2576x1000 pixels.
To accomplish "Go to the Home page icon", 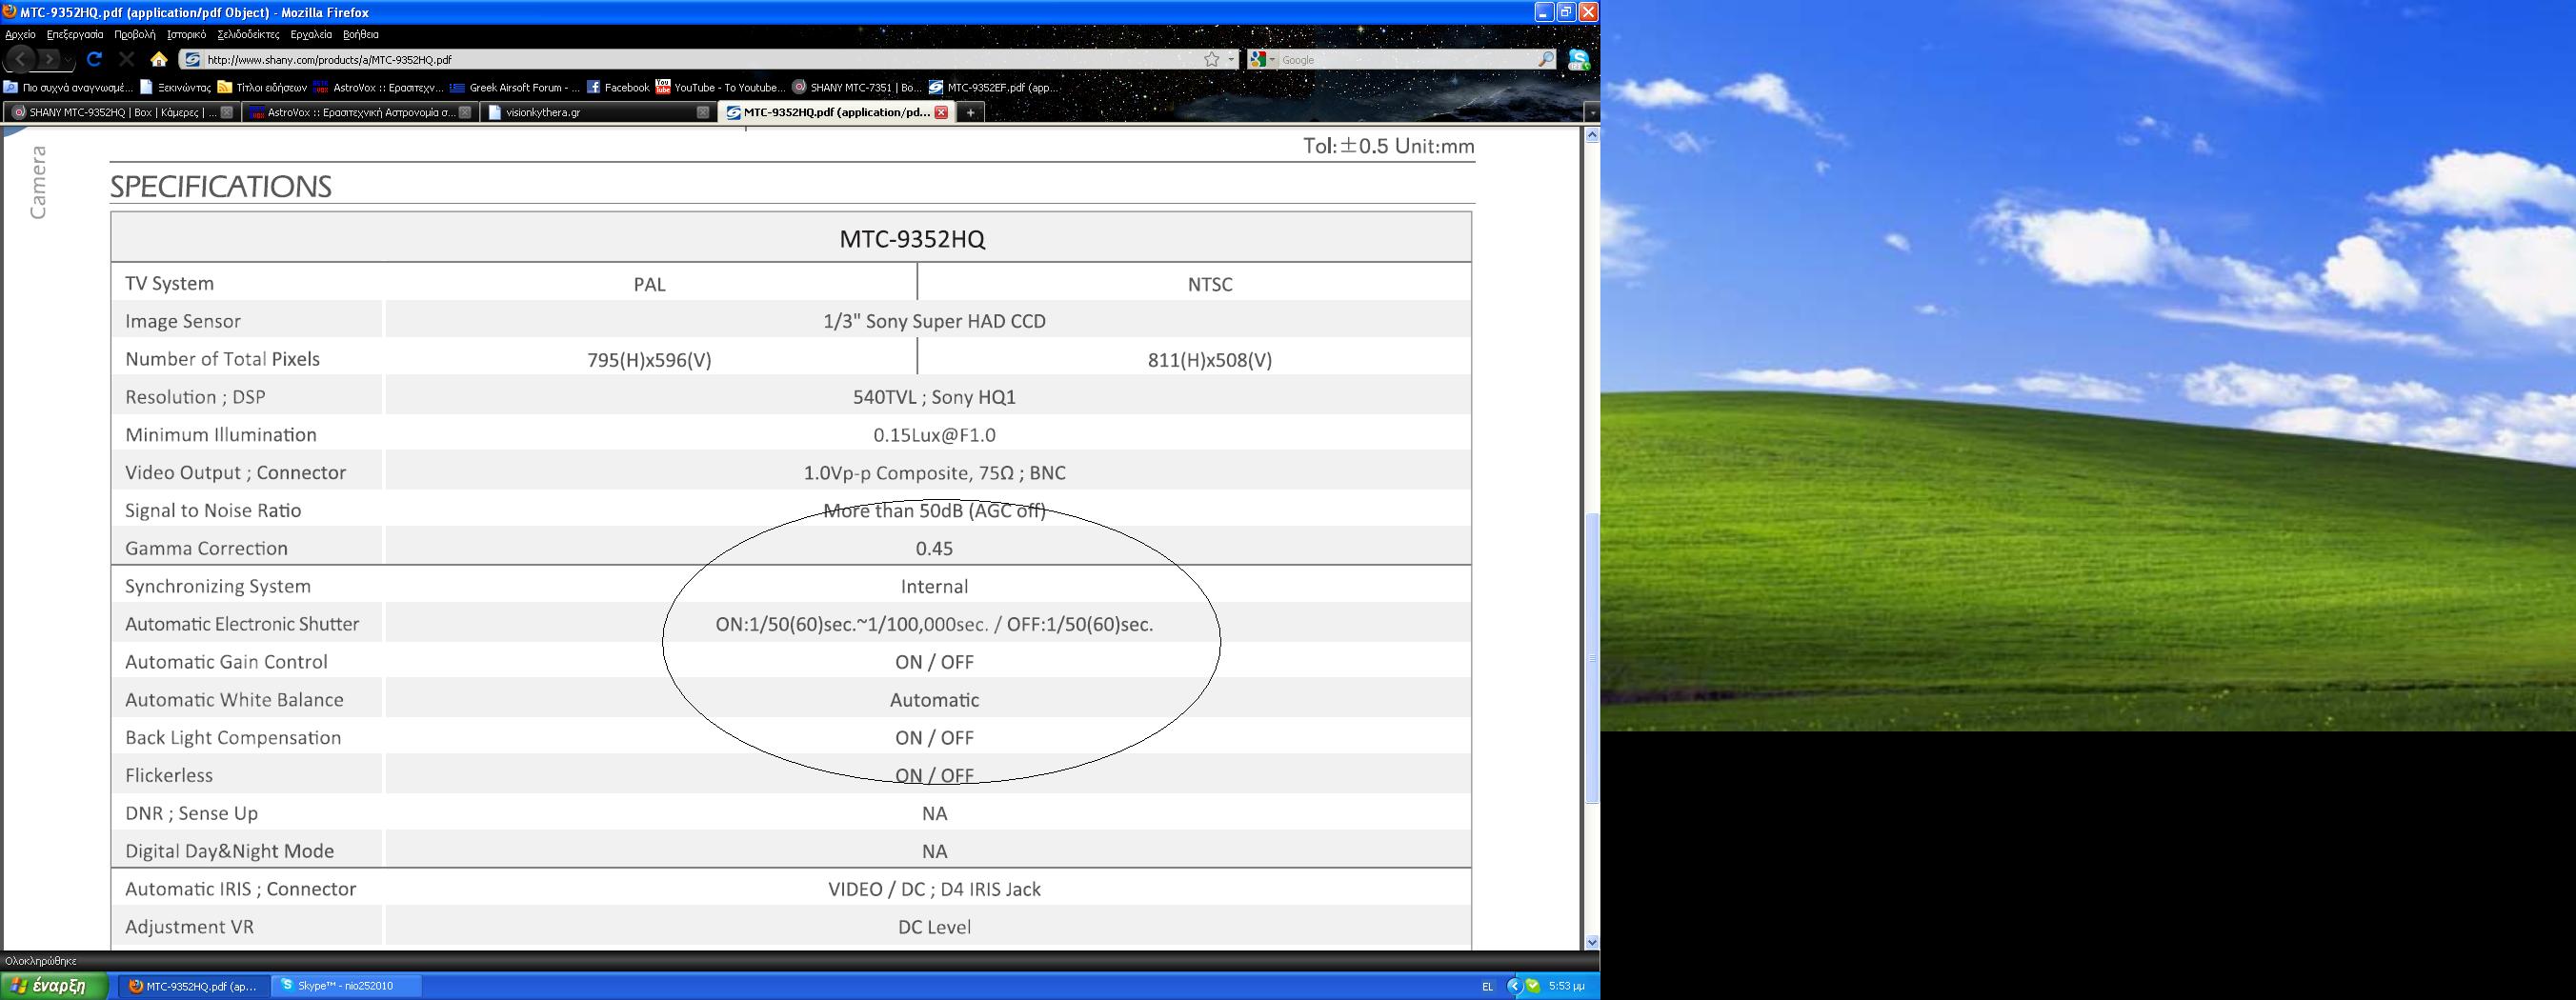I will coord(159,60).
